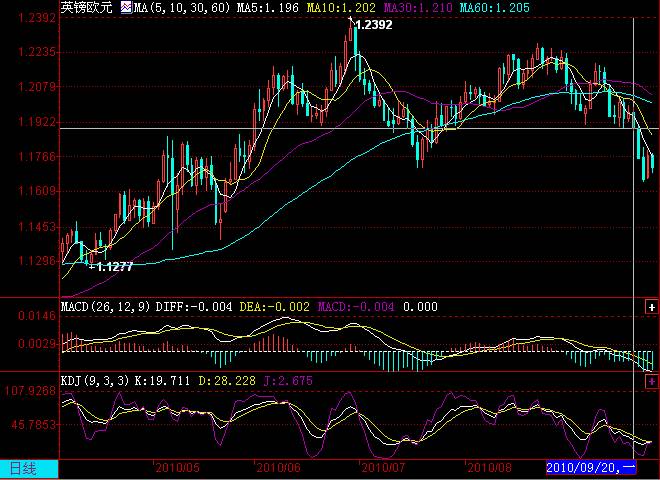Click the 2010/05 date marker

[x=177, y=468]
